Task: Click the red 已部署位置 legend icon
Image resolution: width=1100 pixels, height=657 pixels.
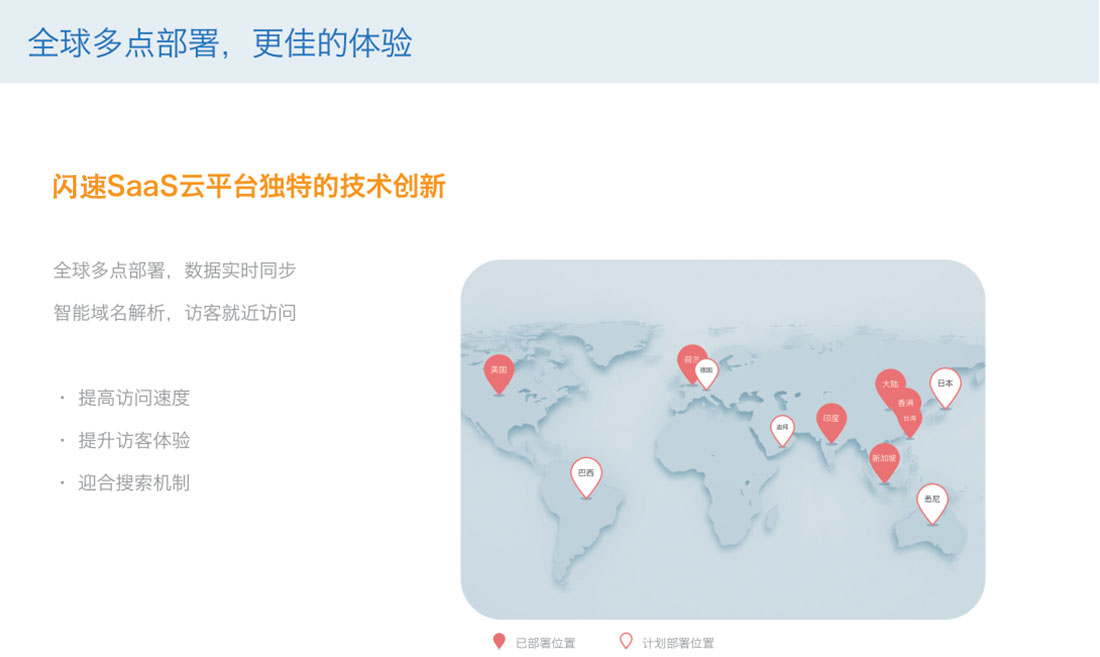Action: click(499, 641)
